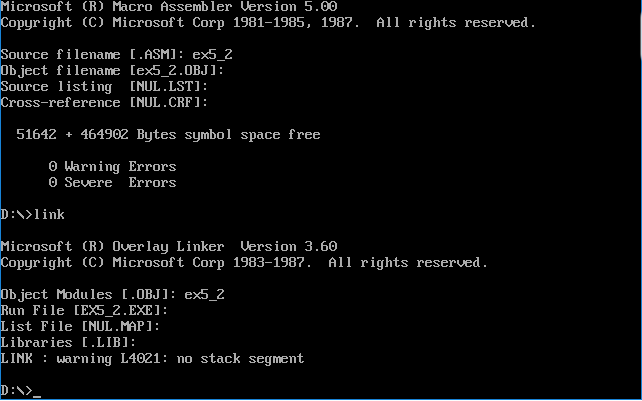Click the "0 Warning Errors" line
The image size is (642, 401).
click(112, 166)
